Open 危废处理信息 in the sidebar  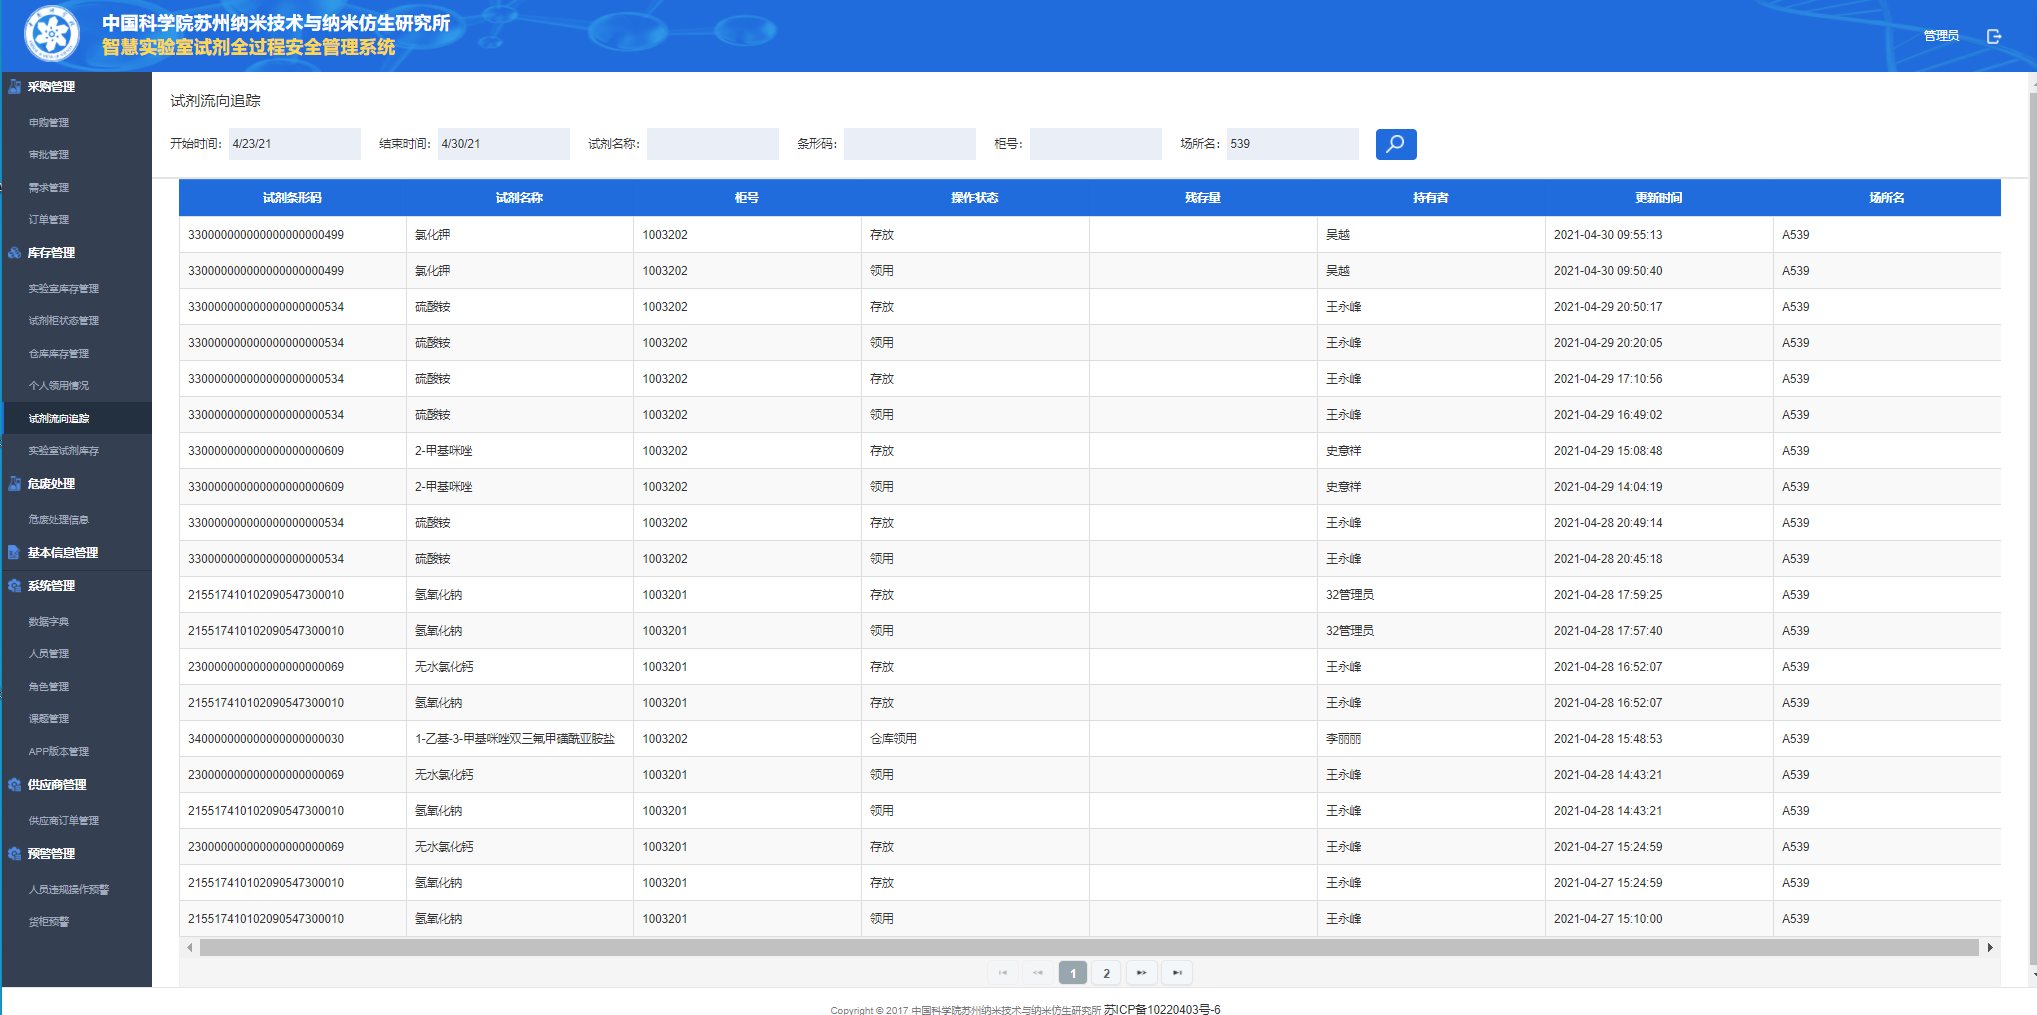pos(59,520)
